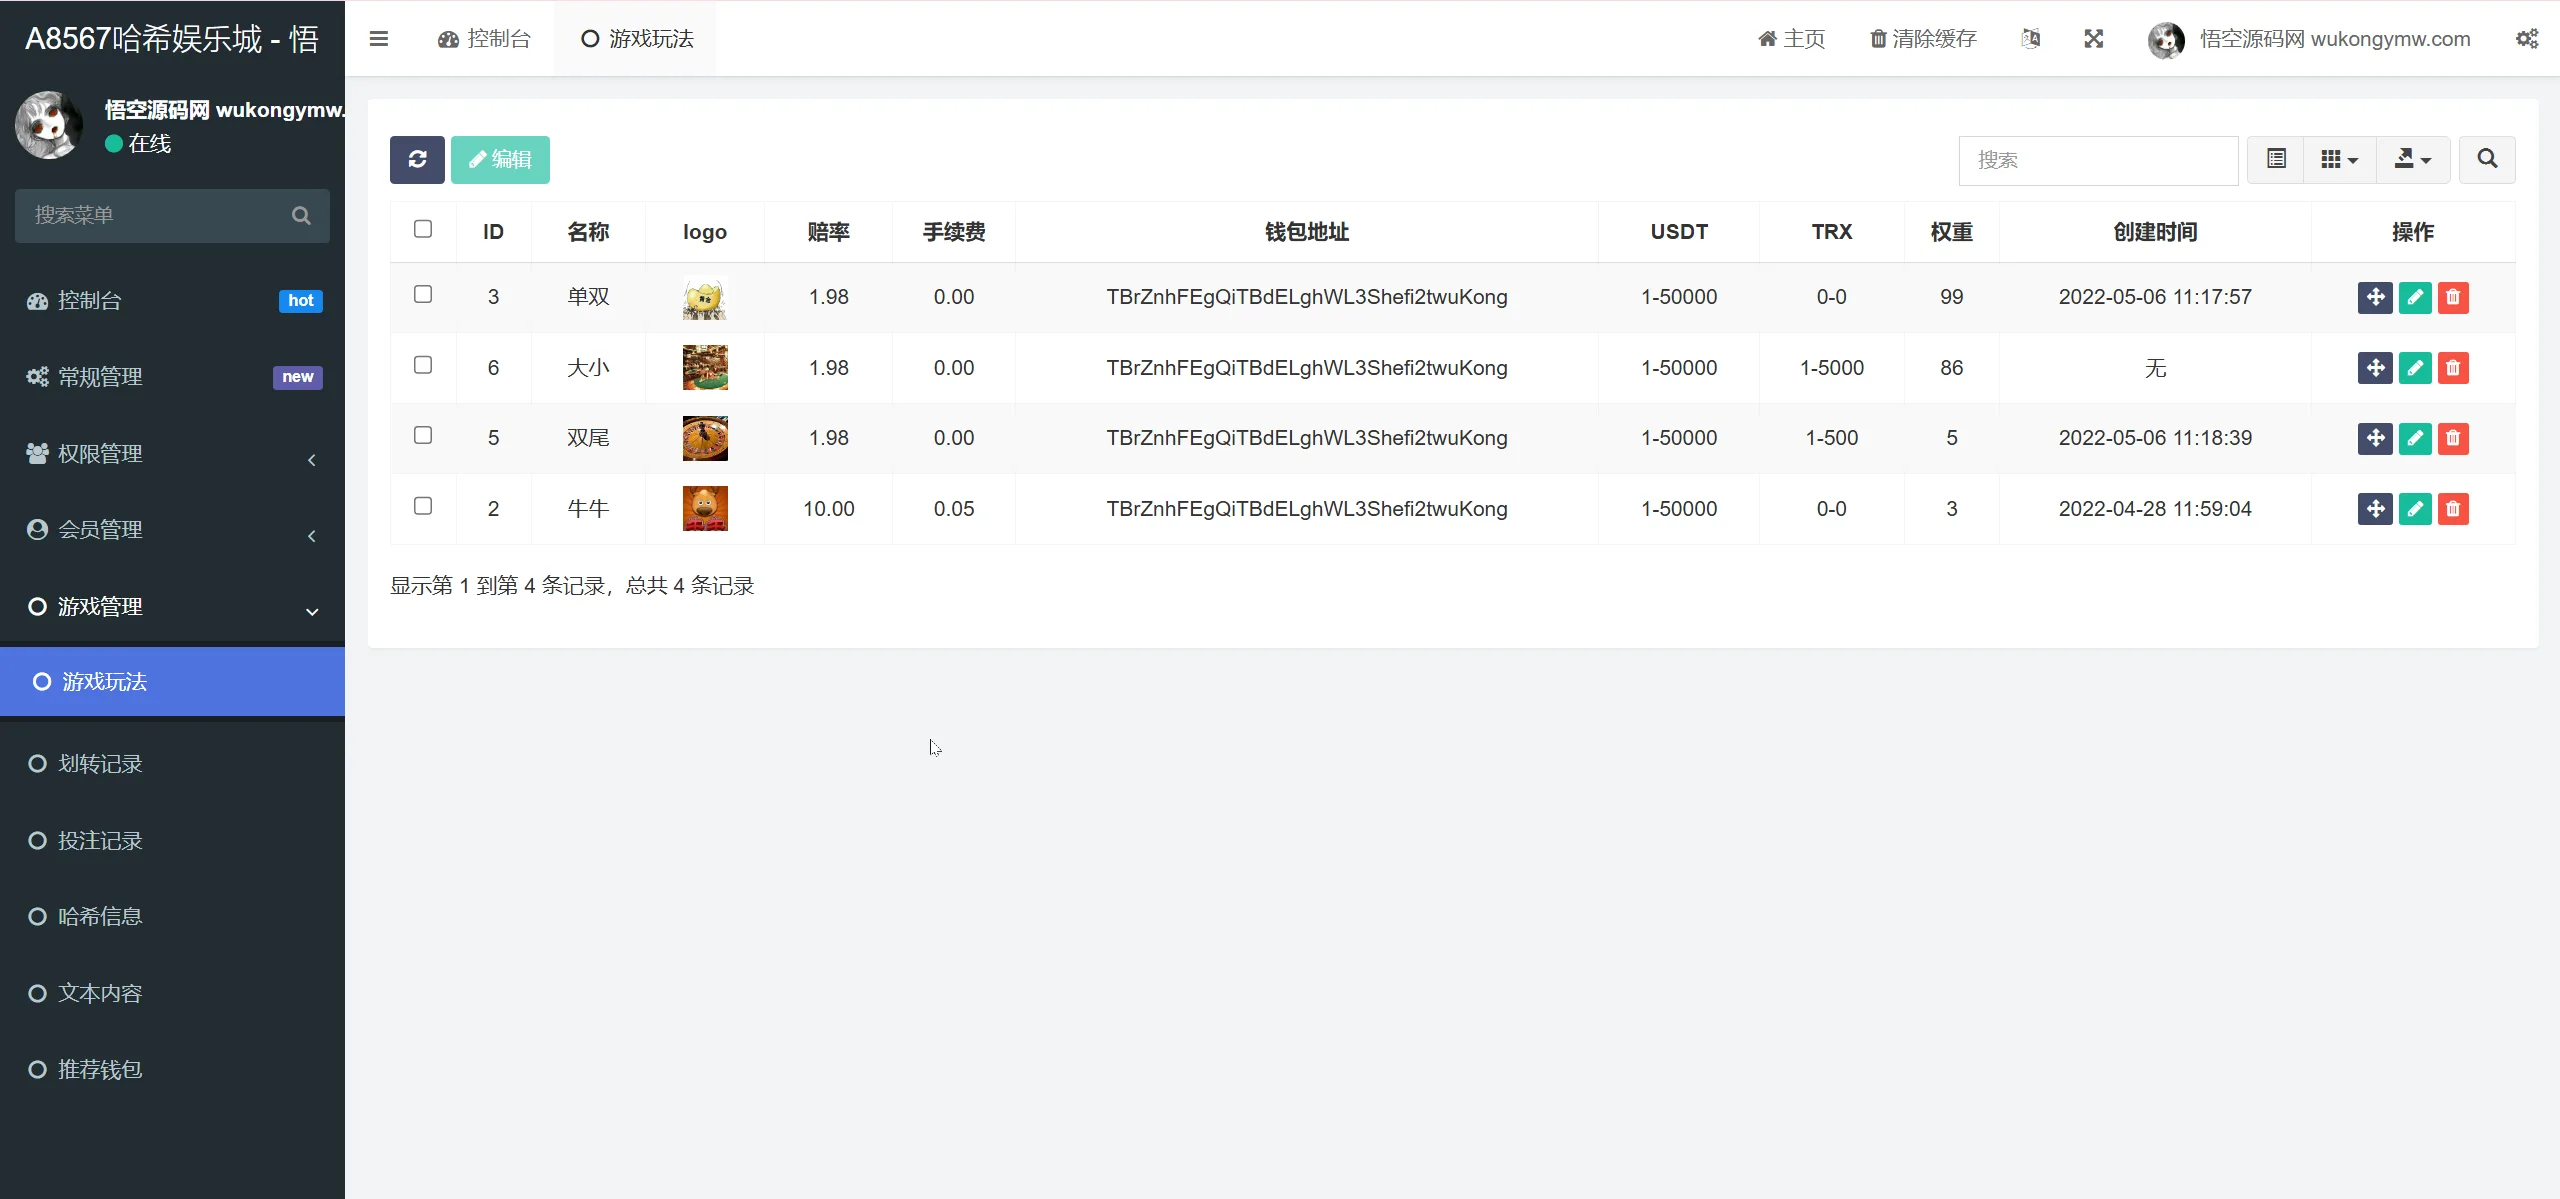Open the export data dropdown

[x=2411, y=159]
